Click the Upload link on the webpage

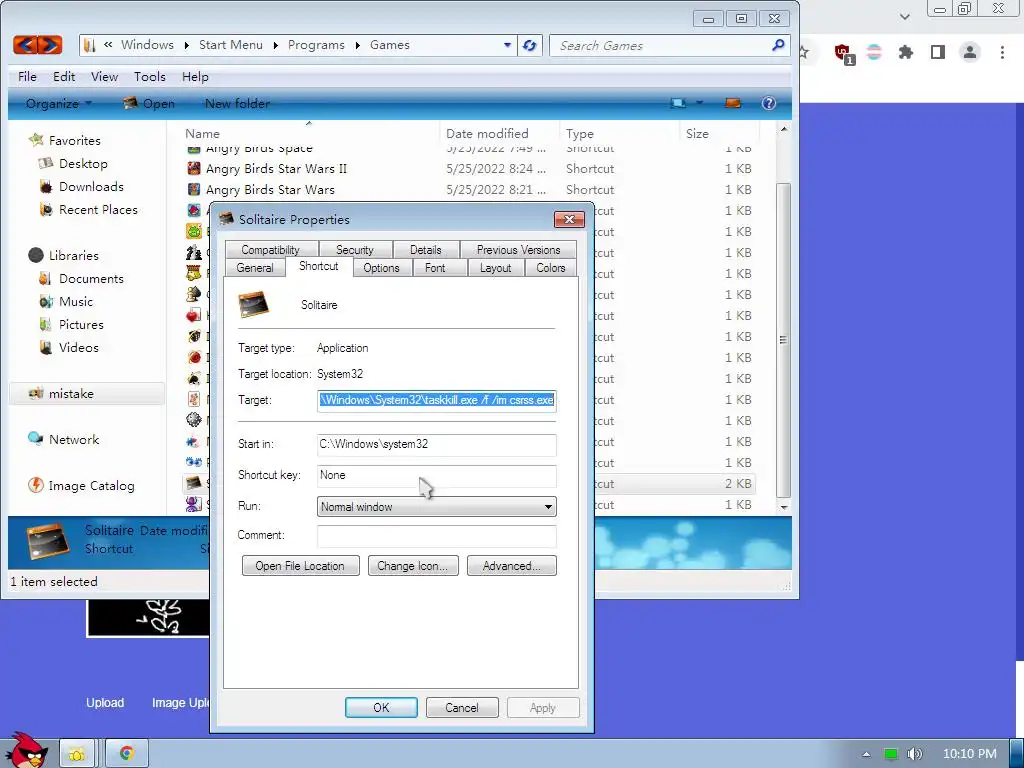pos(105,703)
